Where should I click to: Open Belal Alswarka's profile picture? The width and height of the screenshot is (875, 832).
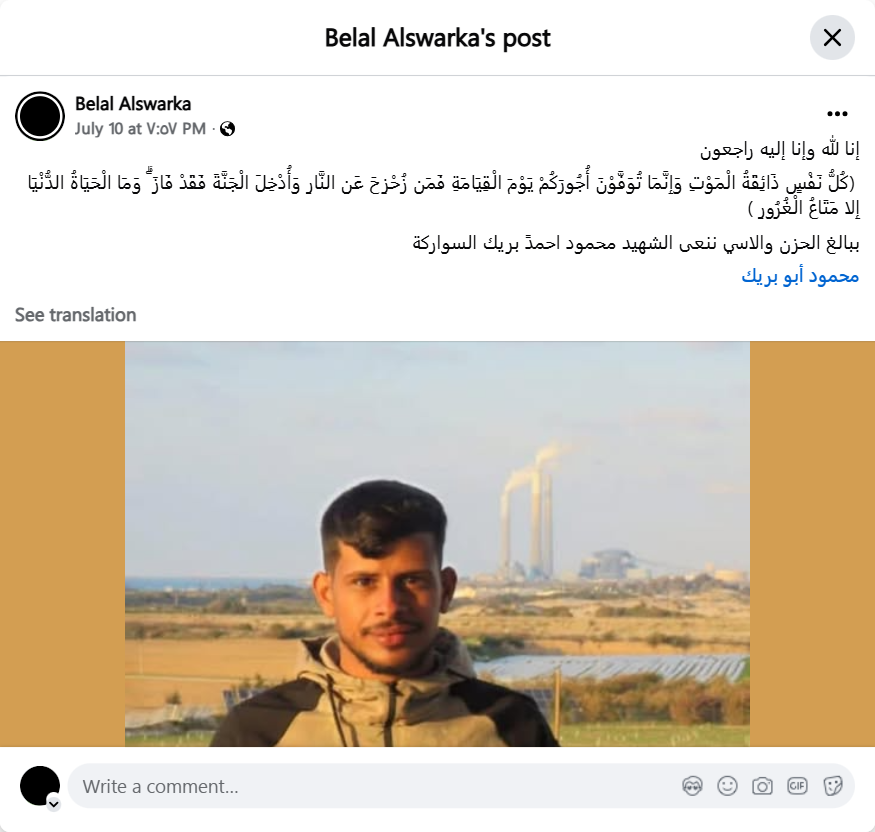pos(40,116)
